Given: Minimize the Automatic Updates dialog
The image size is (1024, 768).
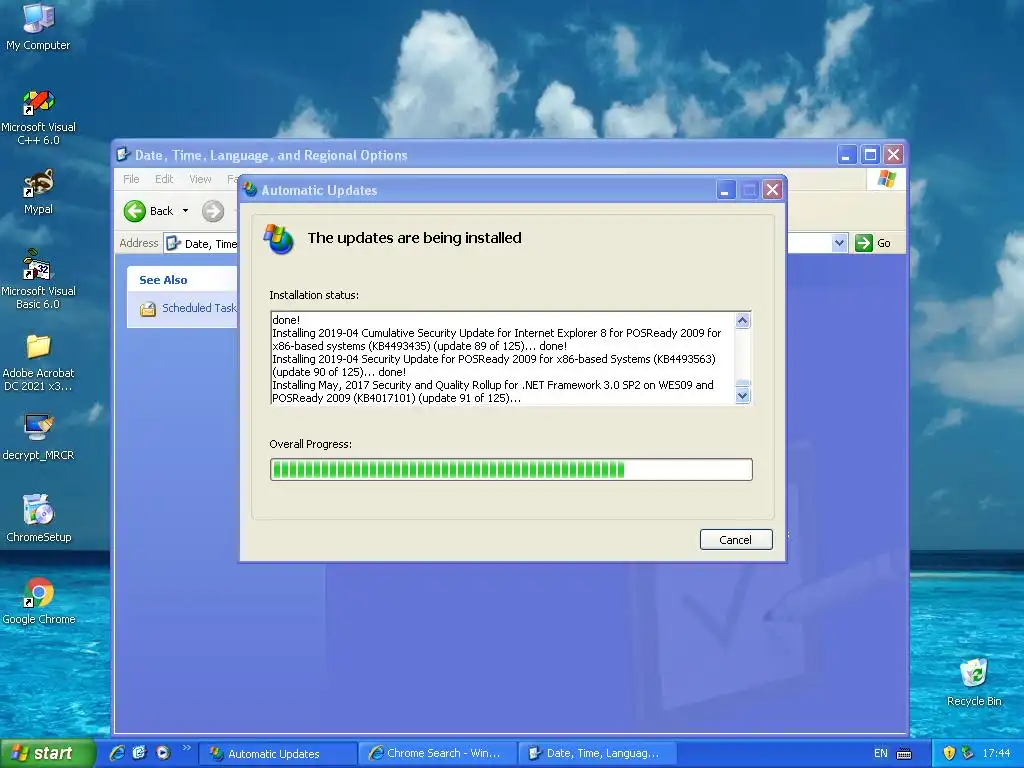Looking at the screenshot, I should (x=726, y=190).
